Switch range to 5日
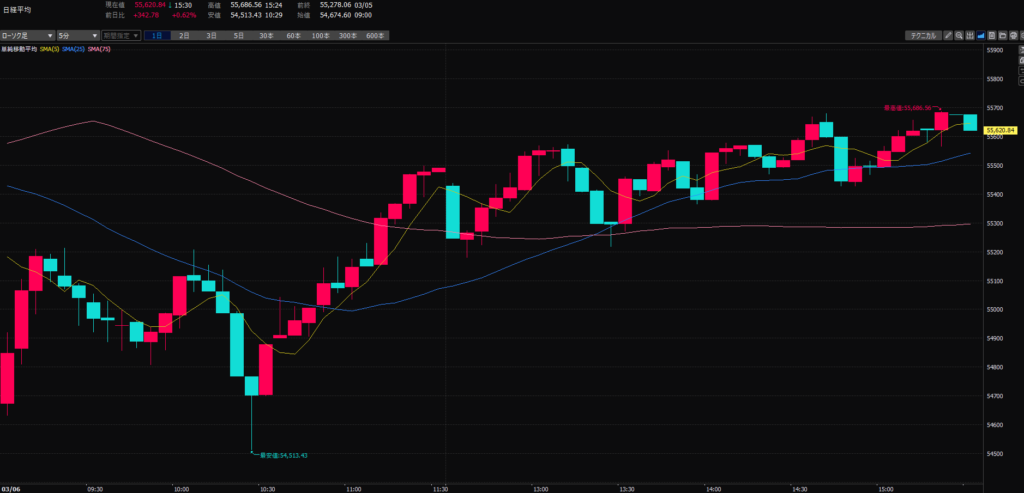 coord(238,35)
